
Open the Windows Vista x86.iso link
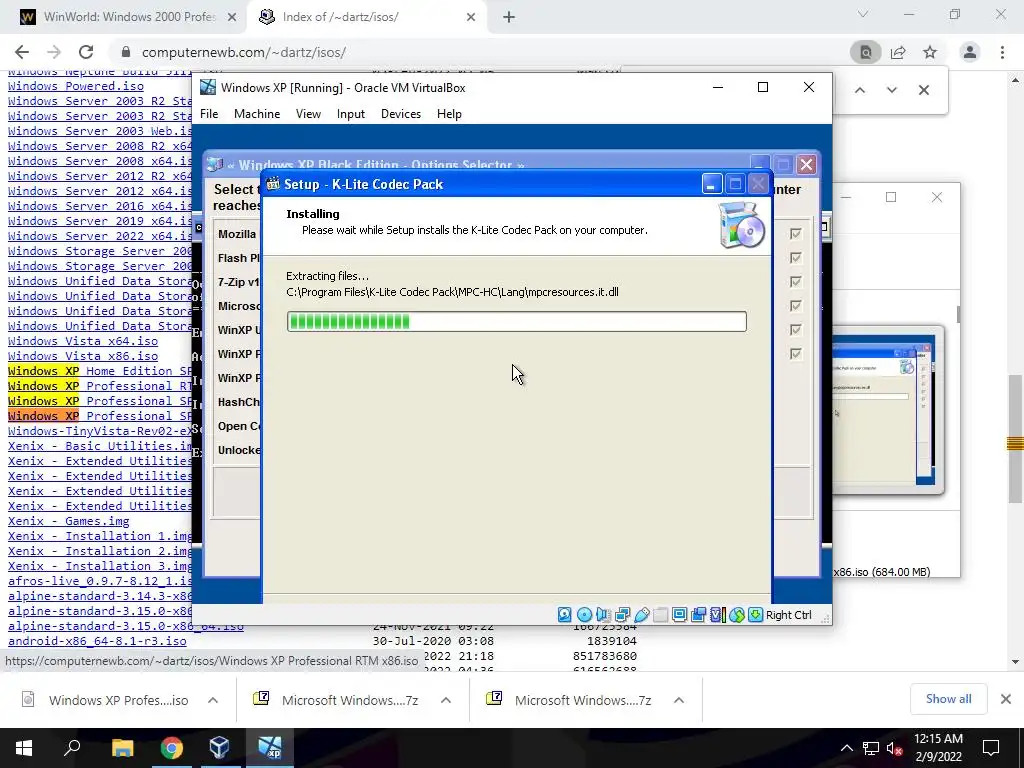(x=83, y=356)
